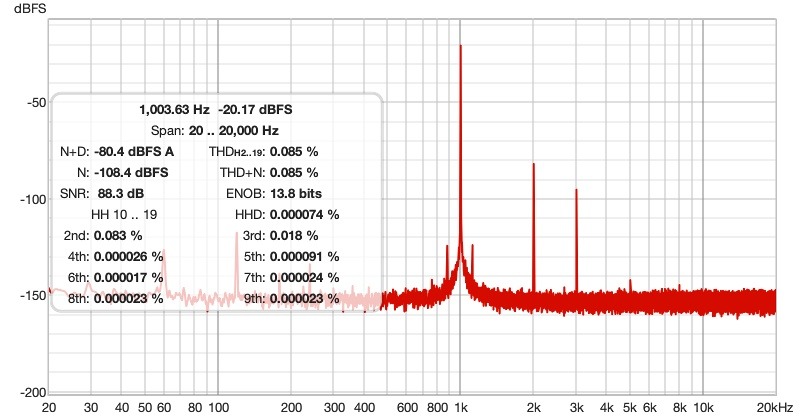Click the THD+N 0.085 % value
800x420 pixels.
click(x=294, y=172)
